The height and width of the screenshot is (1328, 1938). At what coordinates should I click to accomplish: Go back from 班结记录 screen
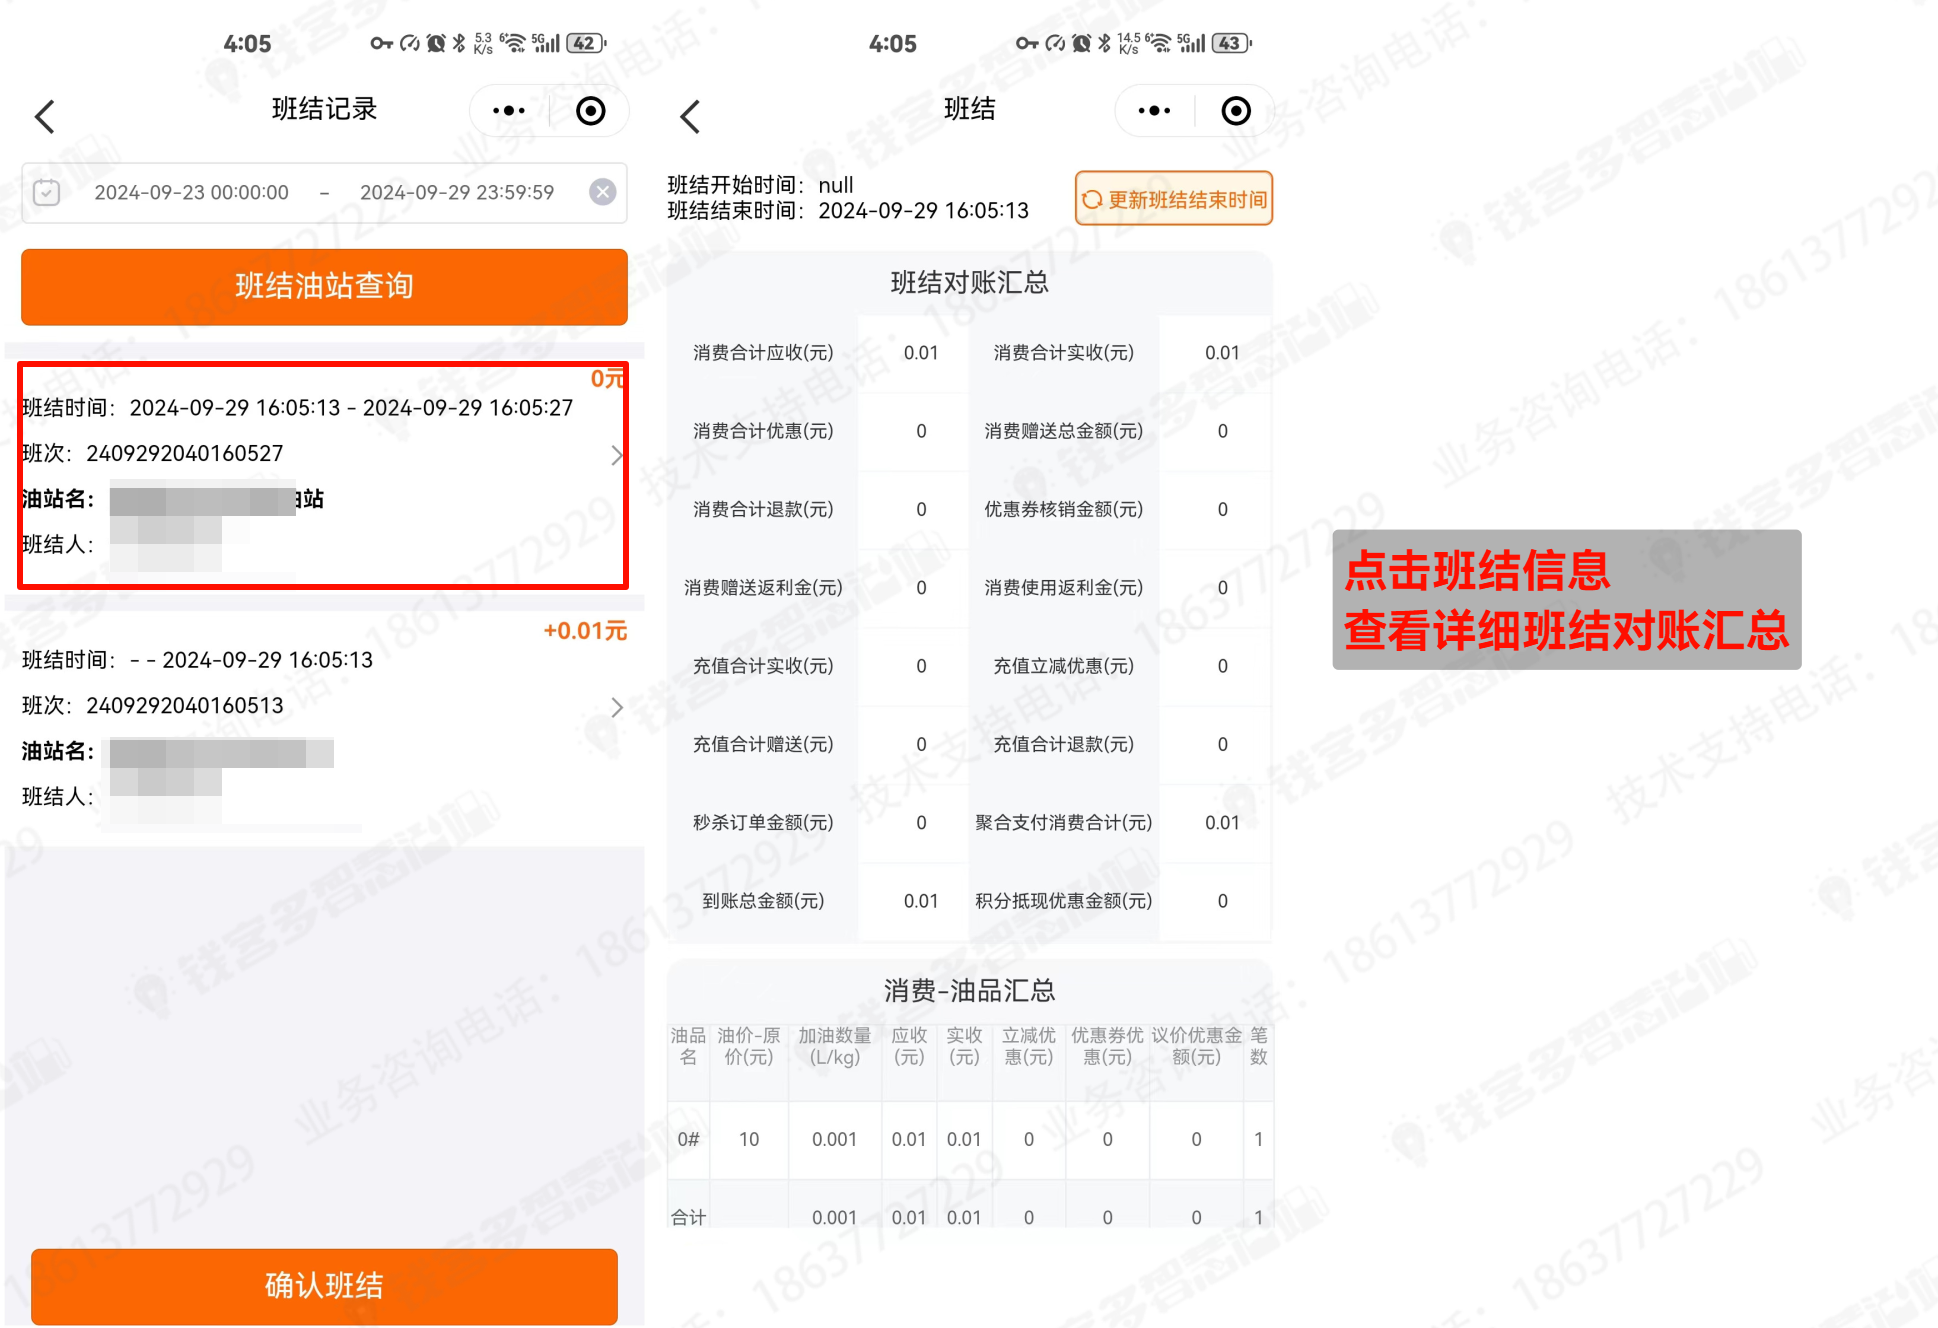44,116
